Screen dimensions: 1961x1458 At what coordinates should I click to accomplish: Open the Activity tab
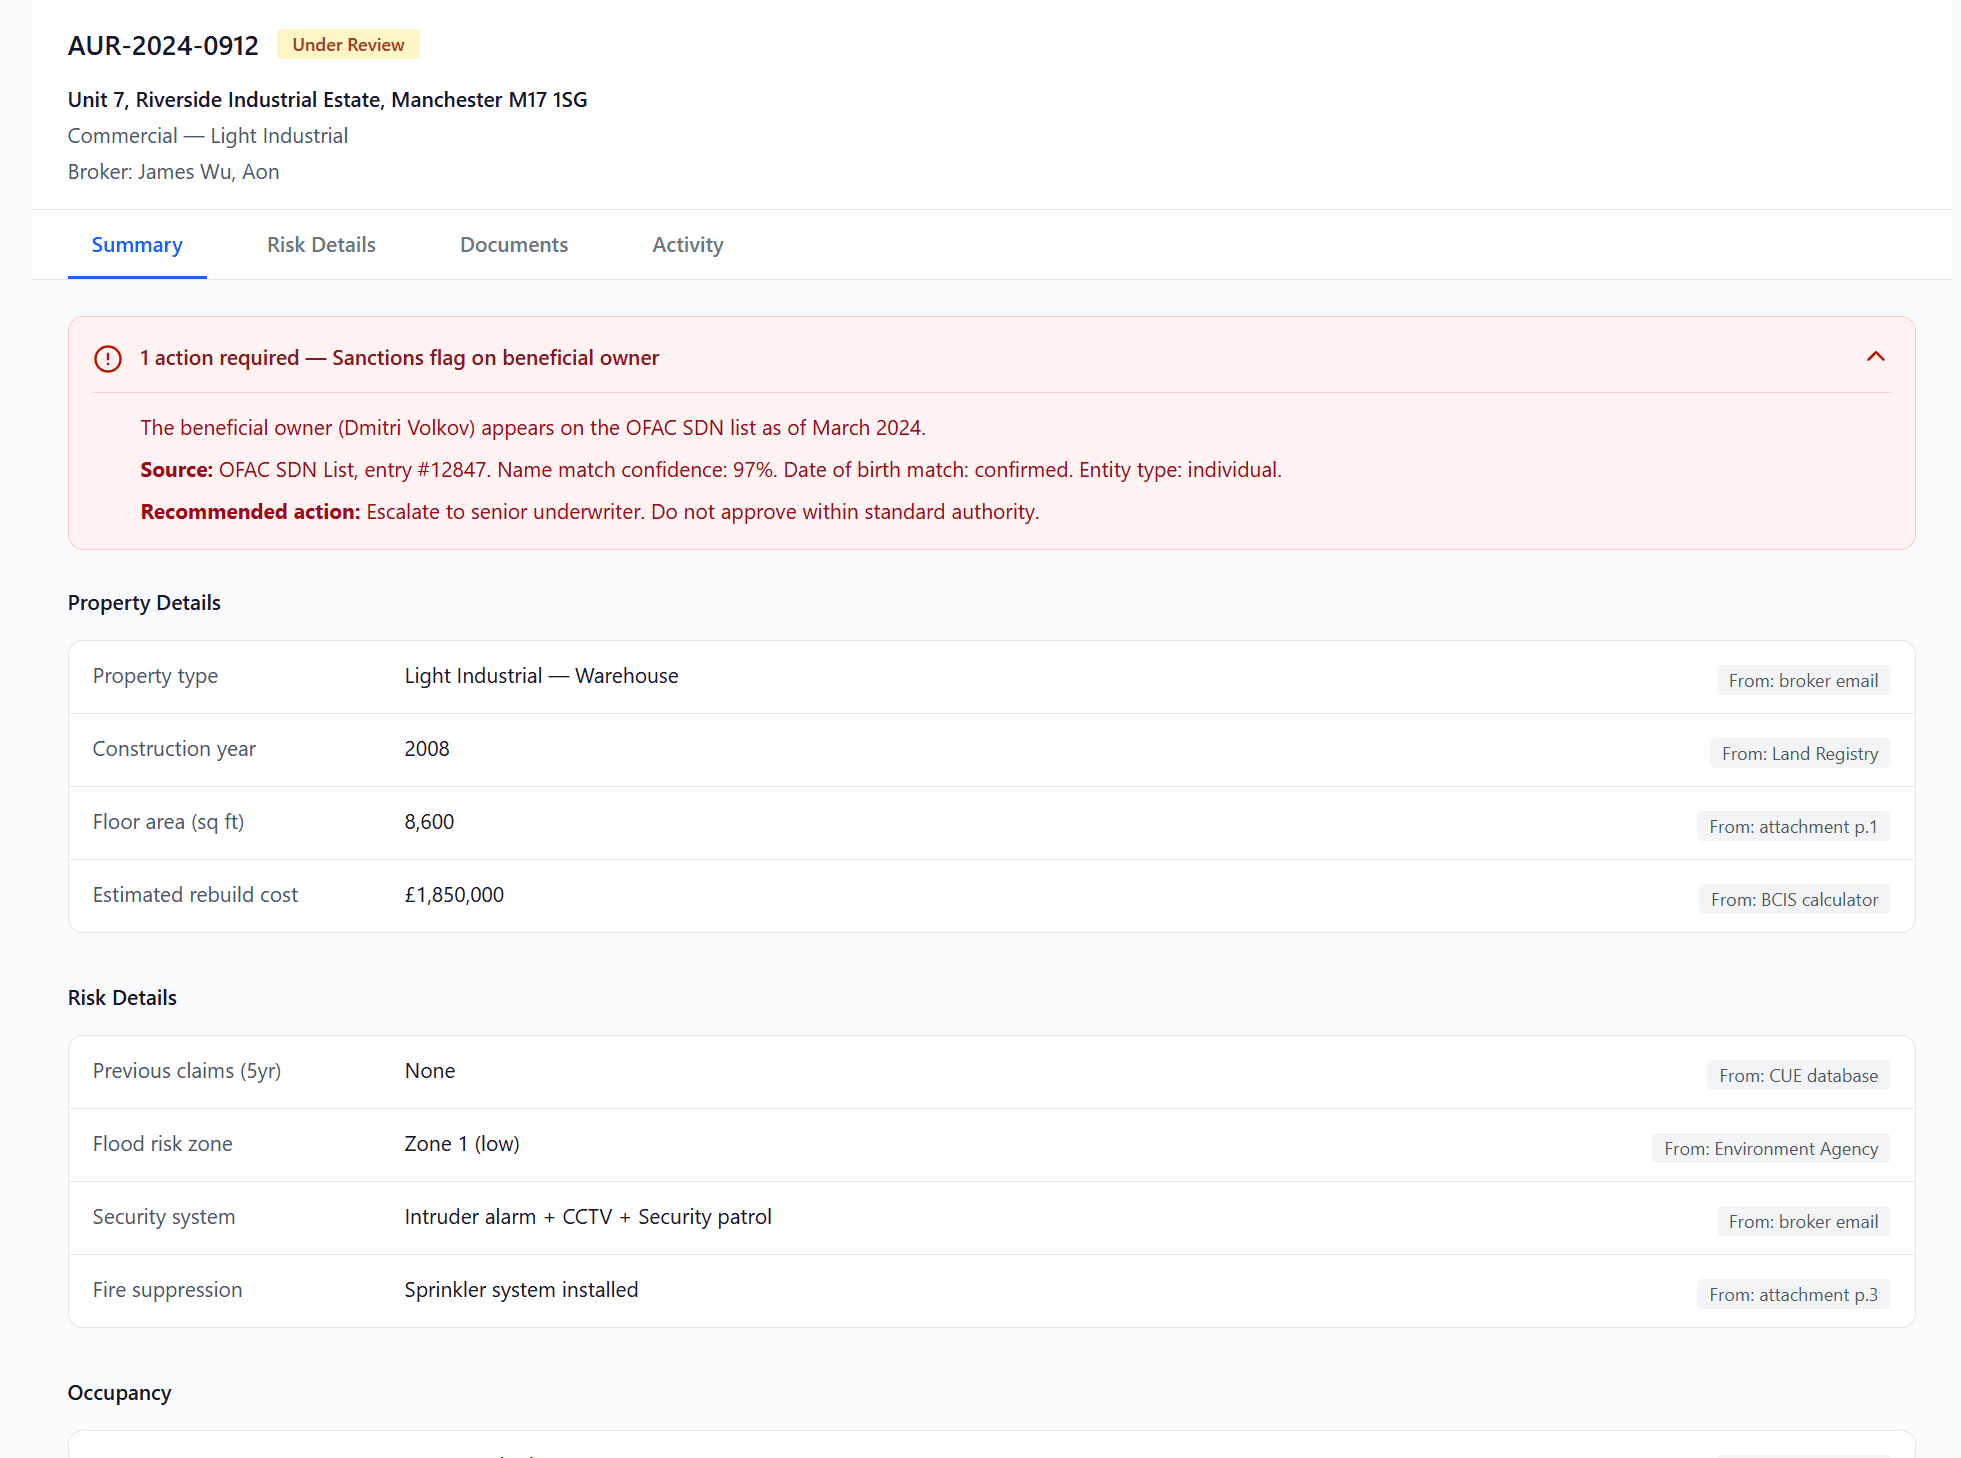[x=687, y=245]
